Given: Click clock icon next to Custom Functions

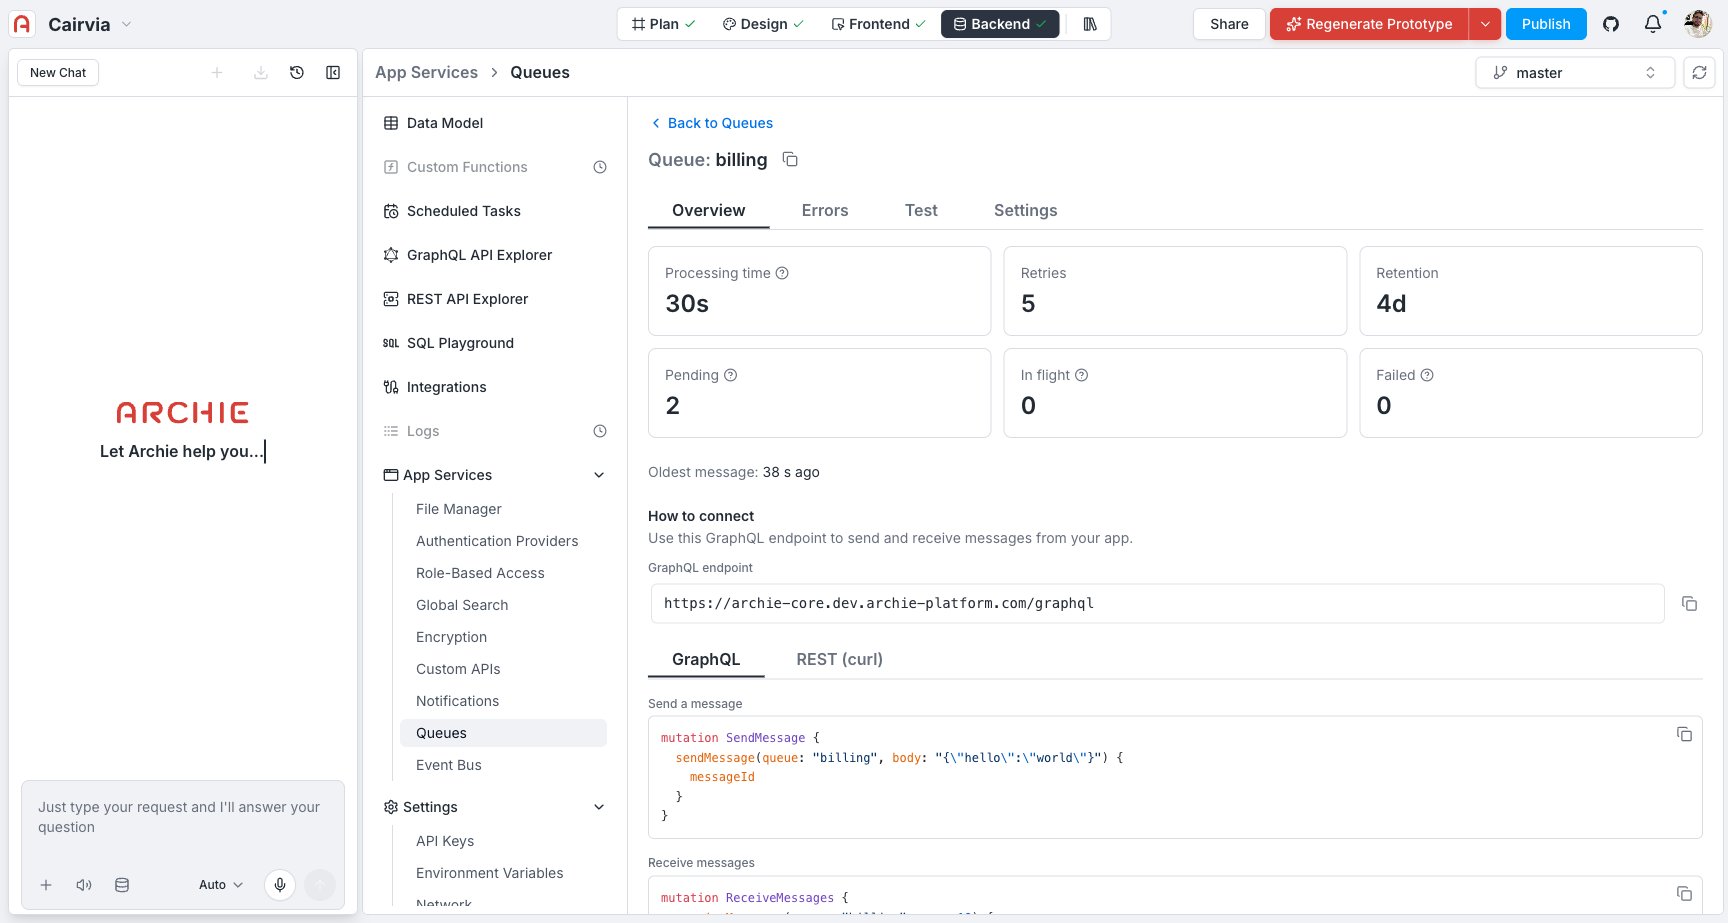Looking at the screenshot, I should (600, 167).
